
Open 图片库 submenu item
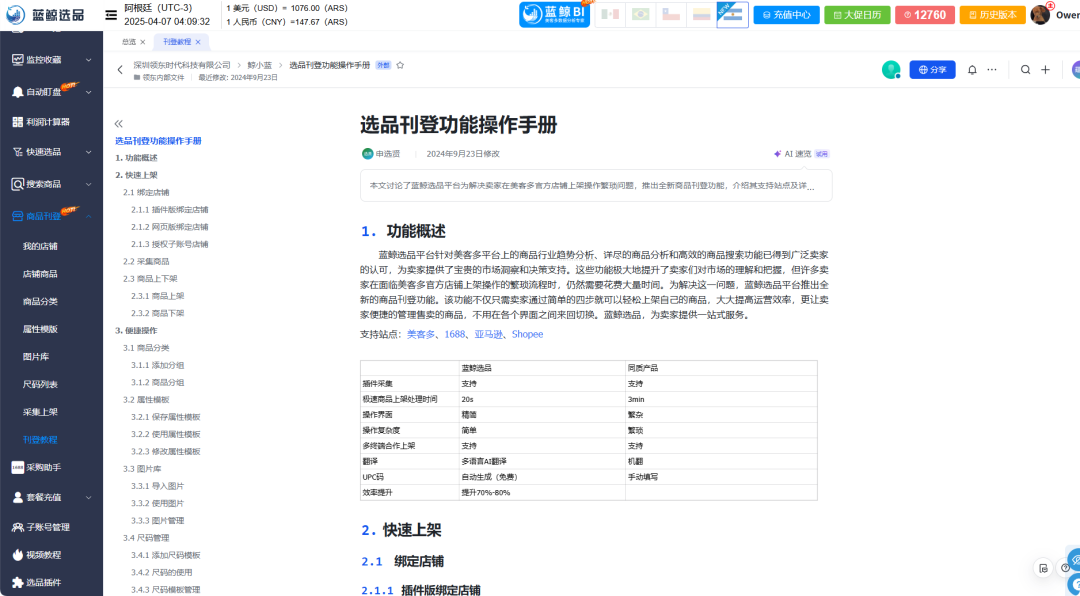tap(36, 356)
